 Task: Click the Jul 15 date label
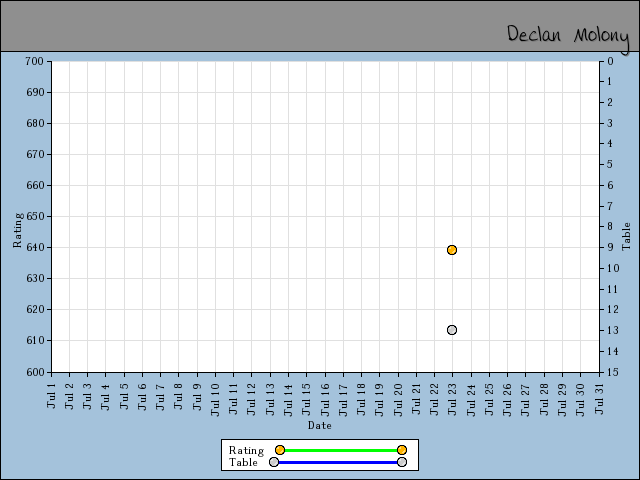tap(307, 400)
